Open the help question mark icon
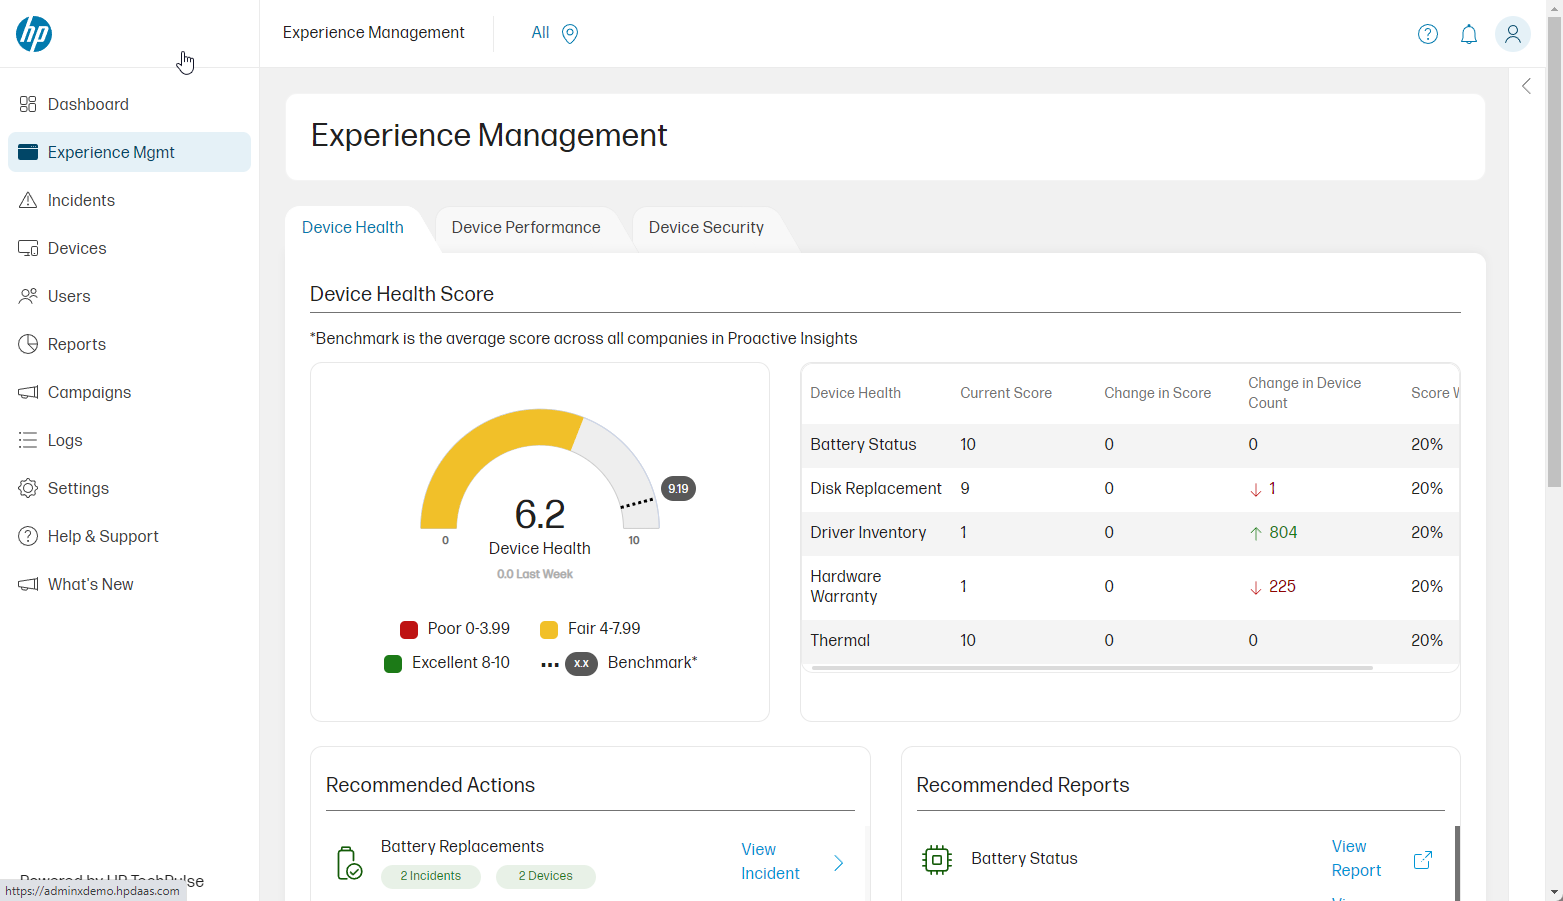This screenshot has height=901, width=1563. pyautogui.click(x=1427, y=33)
